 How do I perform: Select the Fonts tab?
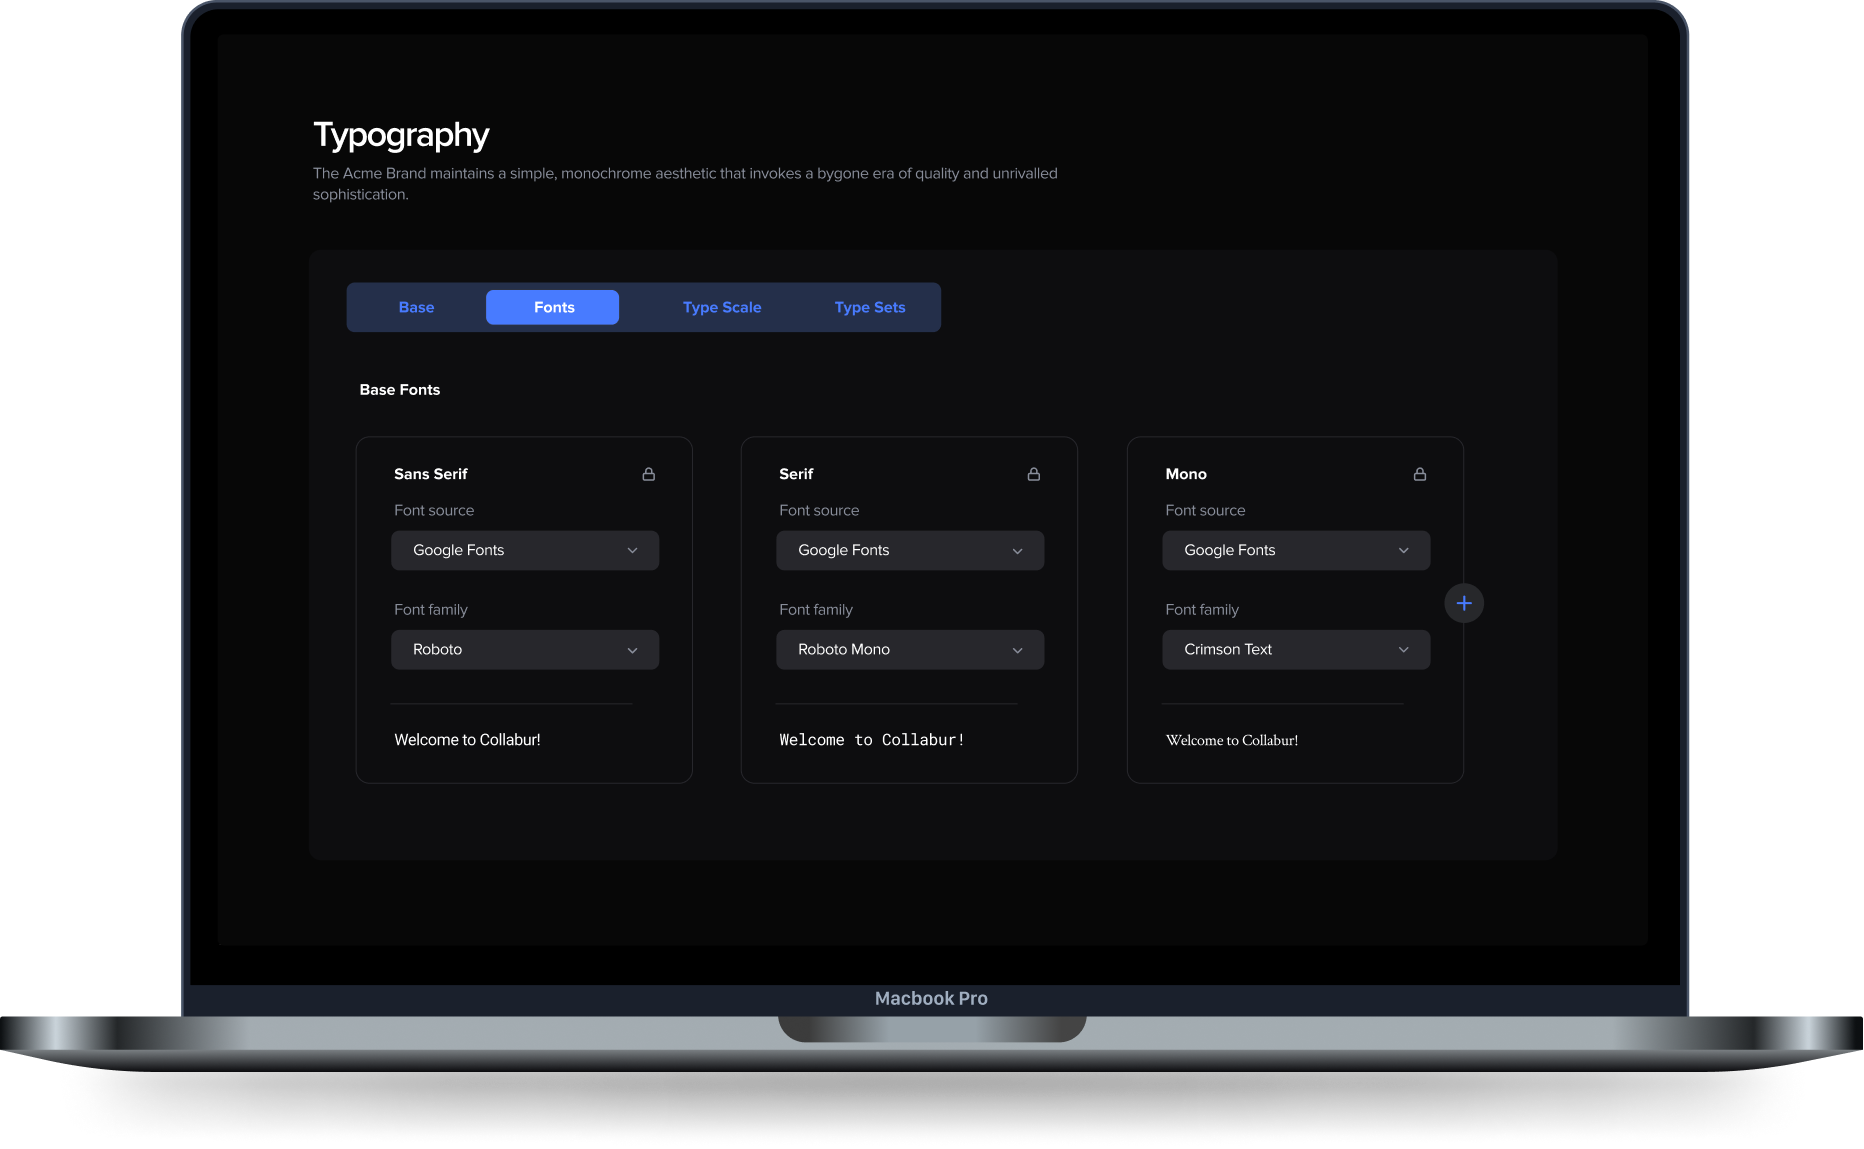click(553, 307)
